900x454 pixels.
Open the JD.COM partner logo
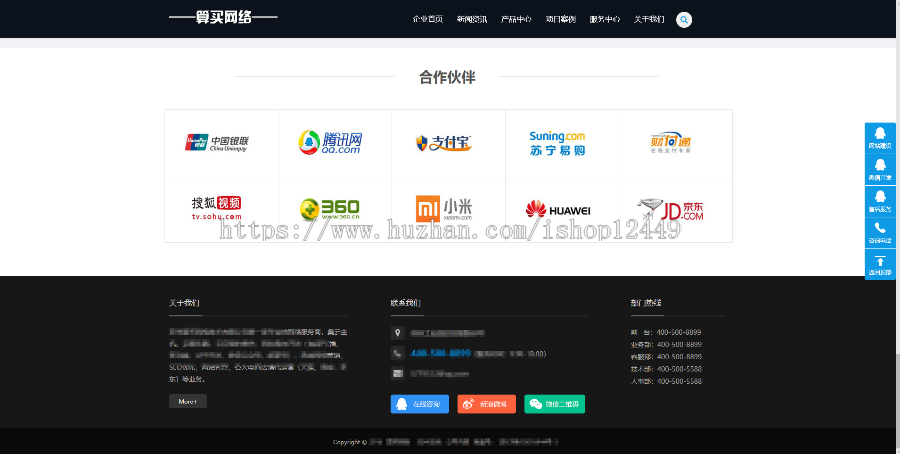tap(670, 209)
